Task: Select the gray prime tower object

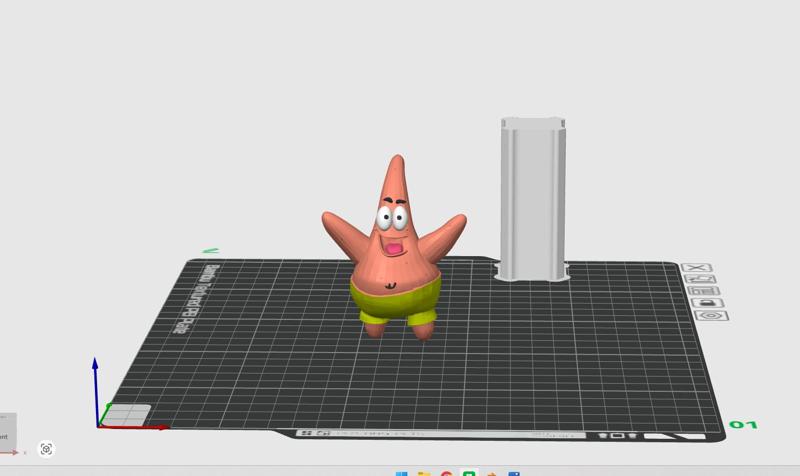Action: pyautogui.click(x=533, y=199)
